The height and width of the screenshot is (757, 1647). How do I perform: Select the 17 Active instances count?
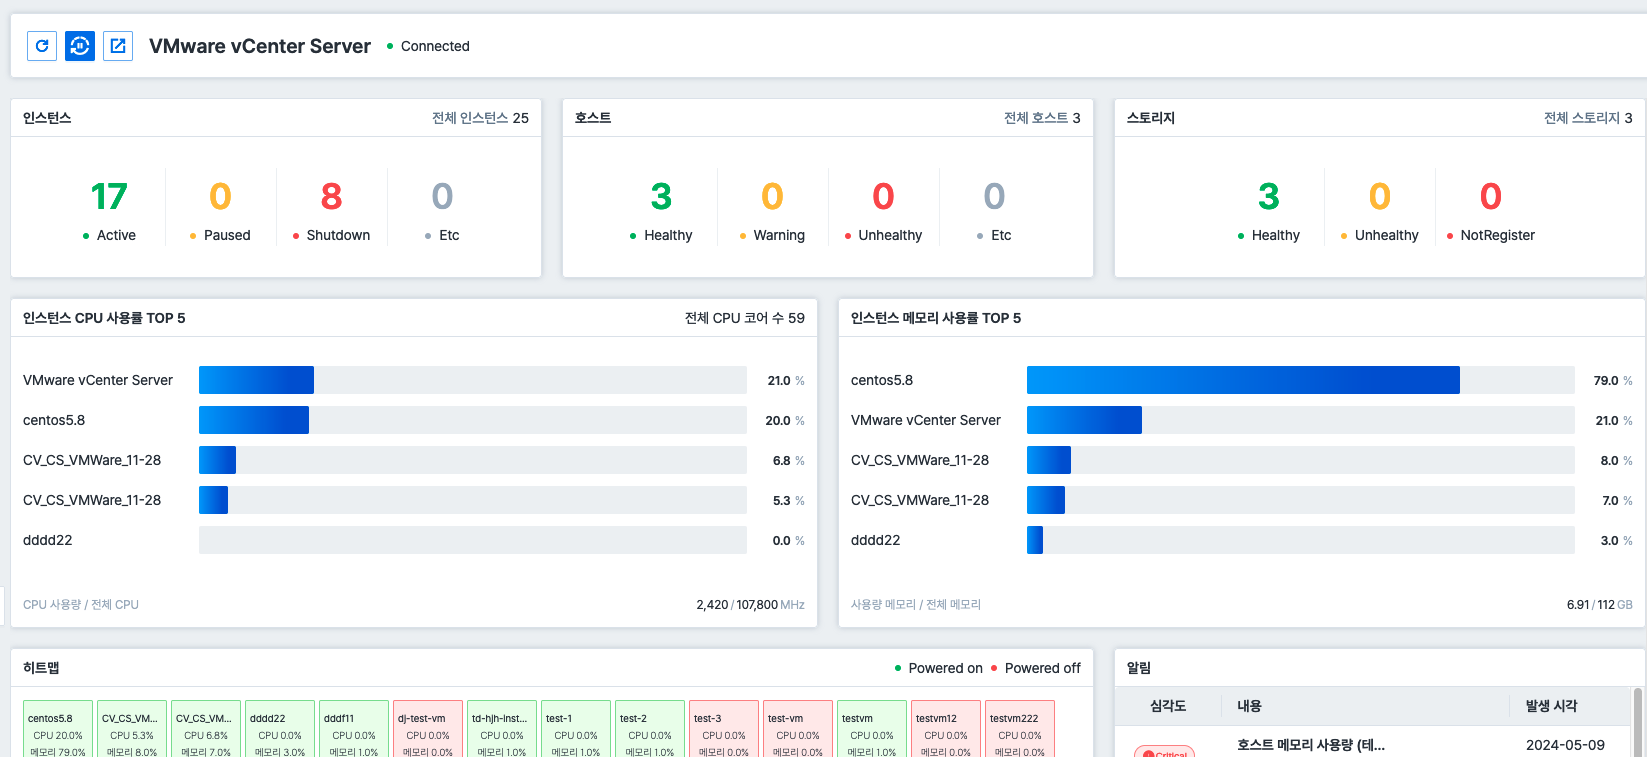(x=109, y=197)
